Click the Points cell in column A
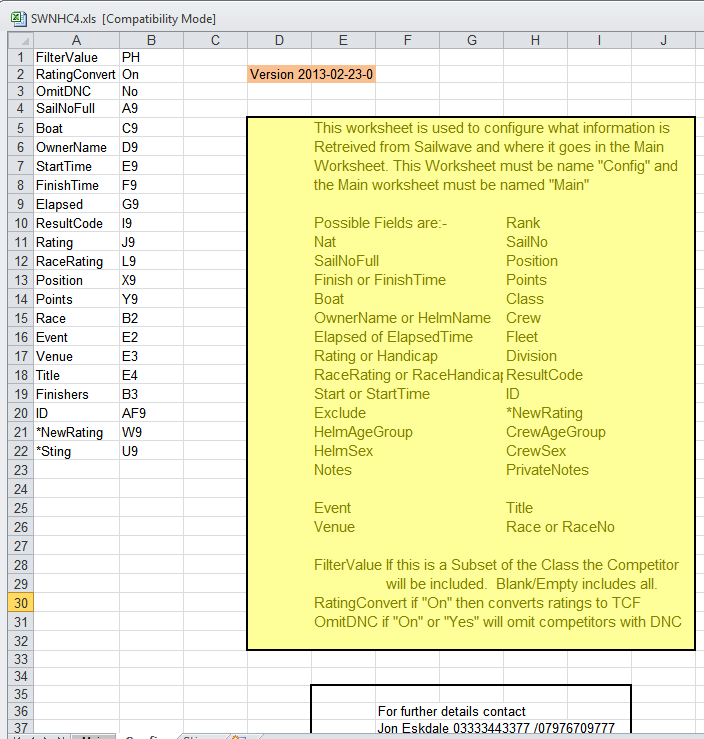The width and height of the screenshot is (704, 739). [x=76, y=299]
